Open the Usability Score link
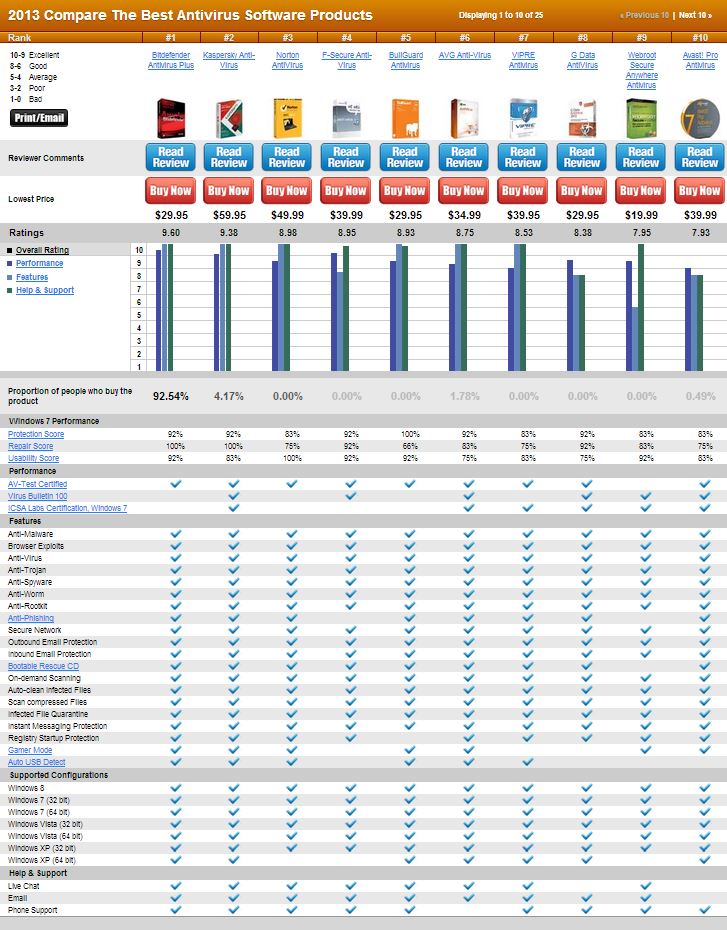Image resolution: width=727 pixels, height=930 pixels. [x=34, y=458]
